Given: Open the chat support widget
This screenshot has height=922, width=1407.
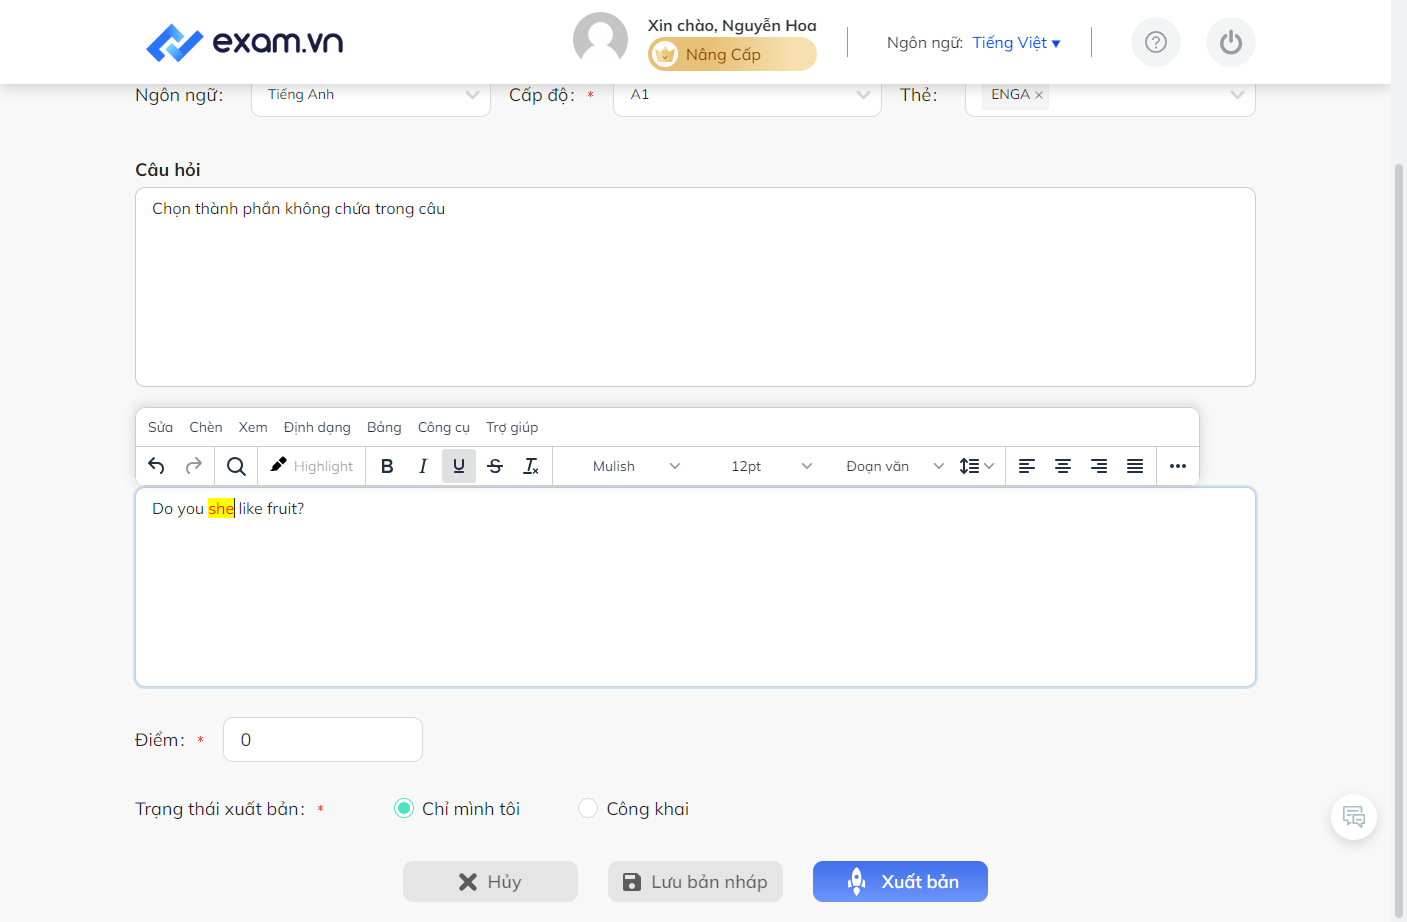Looking at the screenshot, I should (x=1354, y=817).
